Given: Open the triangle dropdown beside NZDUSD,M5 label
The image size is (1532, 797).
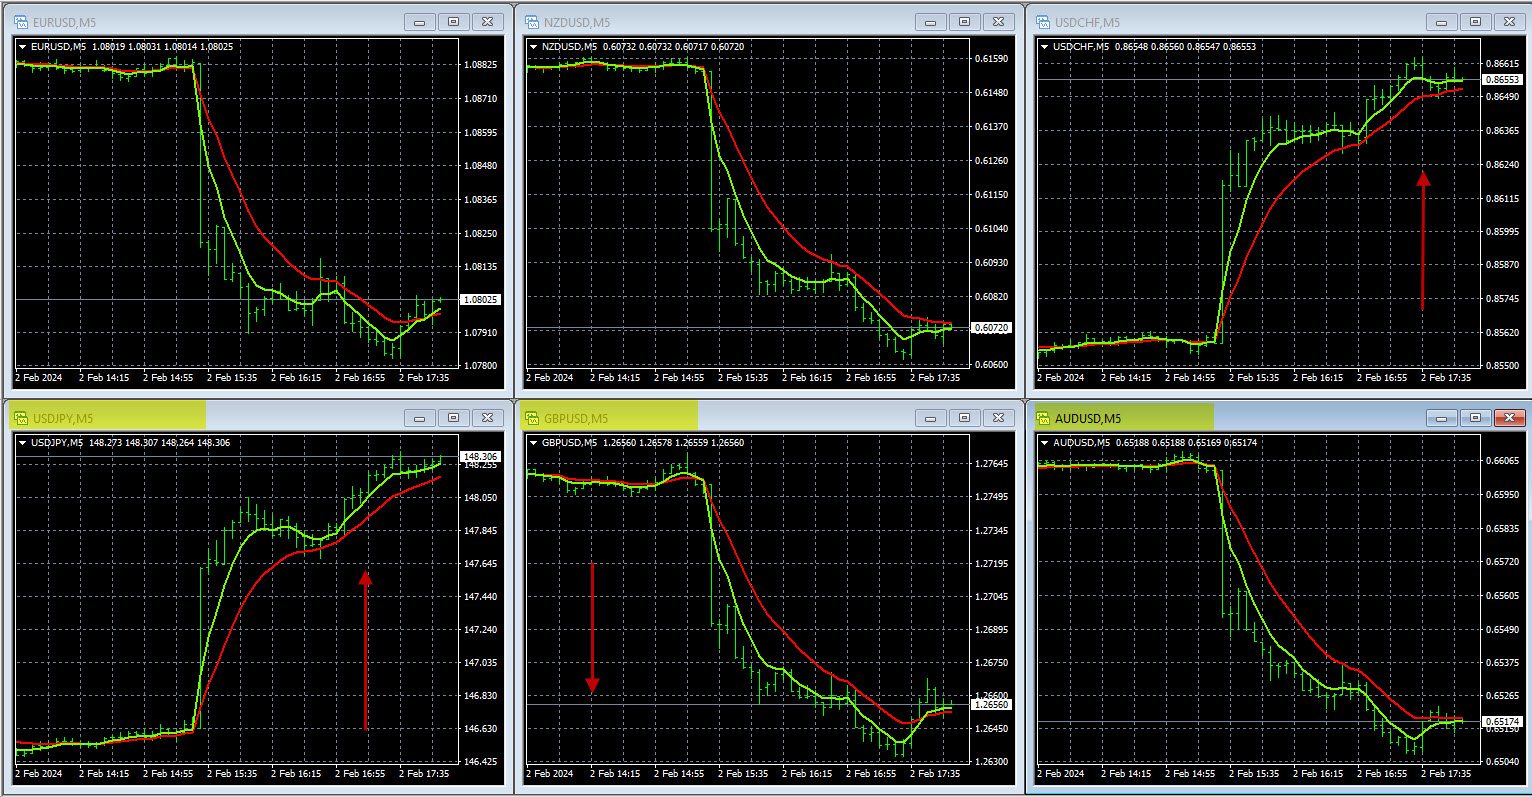Looking at the screenshot, I should (x=534, y=47).
